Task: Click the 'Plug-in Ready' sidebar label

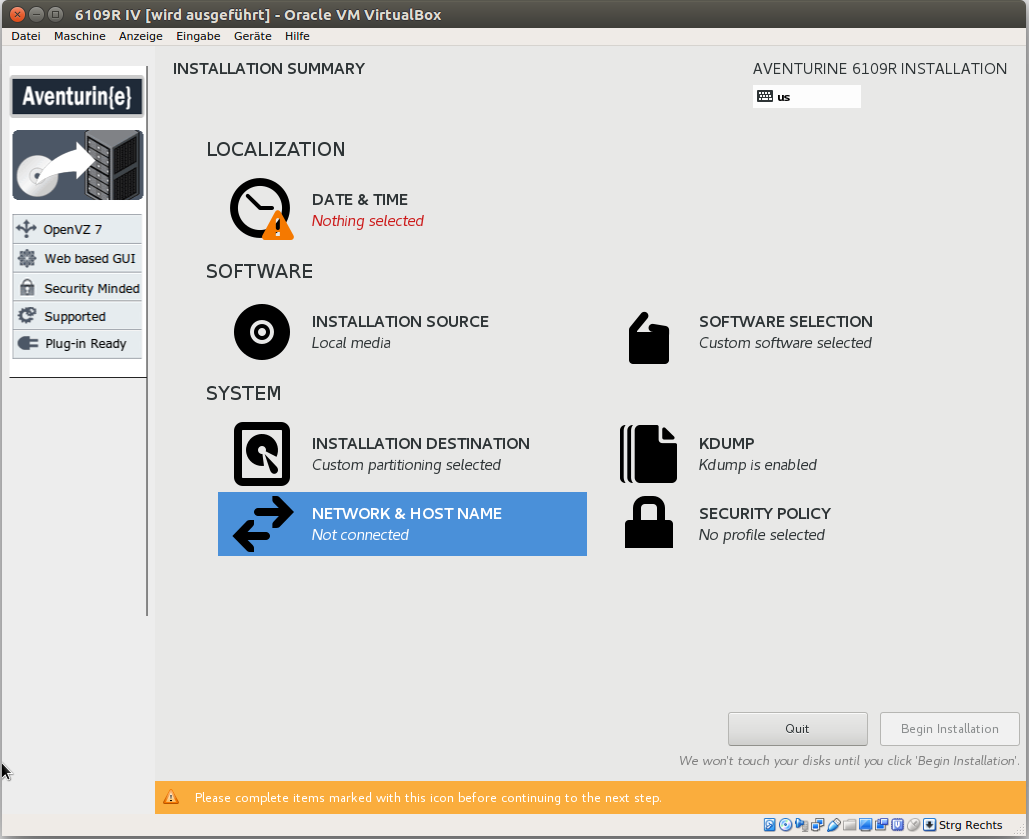Action: click(85, 344)
